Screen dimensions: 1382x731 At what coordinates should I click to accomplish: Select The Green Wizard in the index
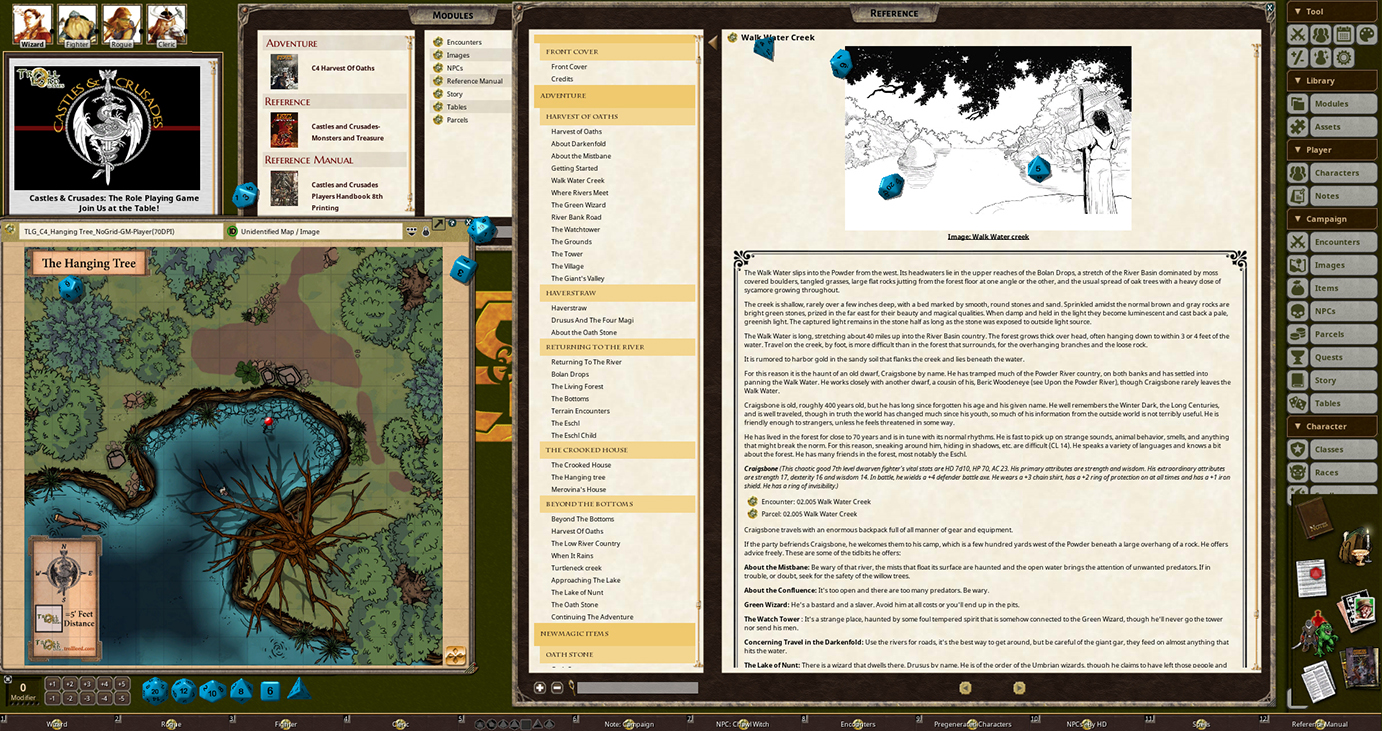[x=578, y=205]
